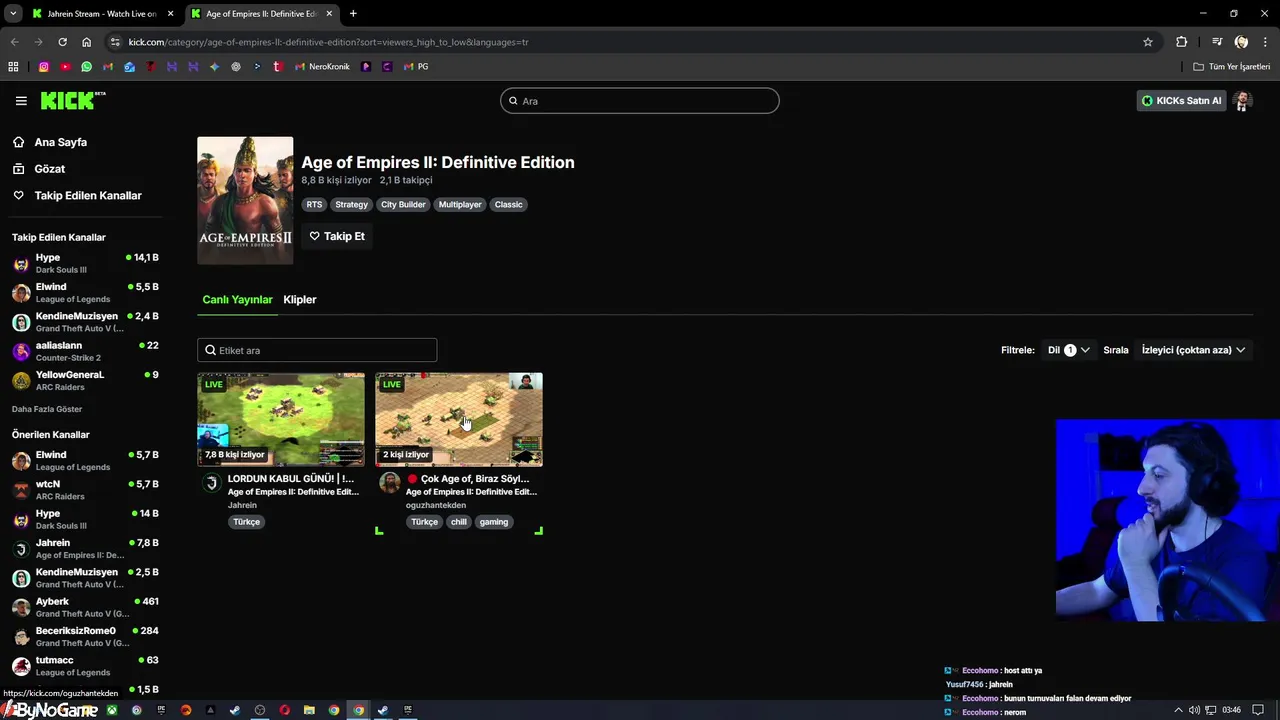Viewport: 1280px width, 720px height.
Task: Click Takip Et follow button
Action: click(337, 236)
